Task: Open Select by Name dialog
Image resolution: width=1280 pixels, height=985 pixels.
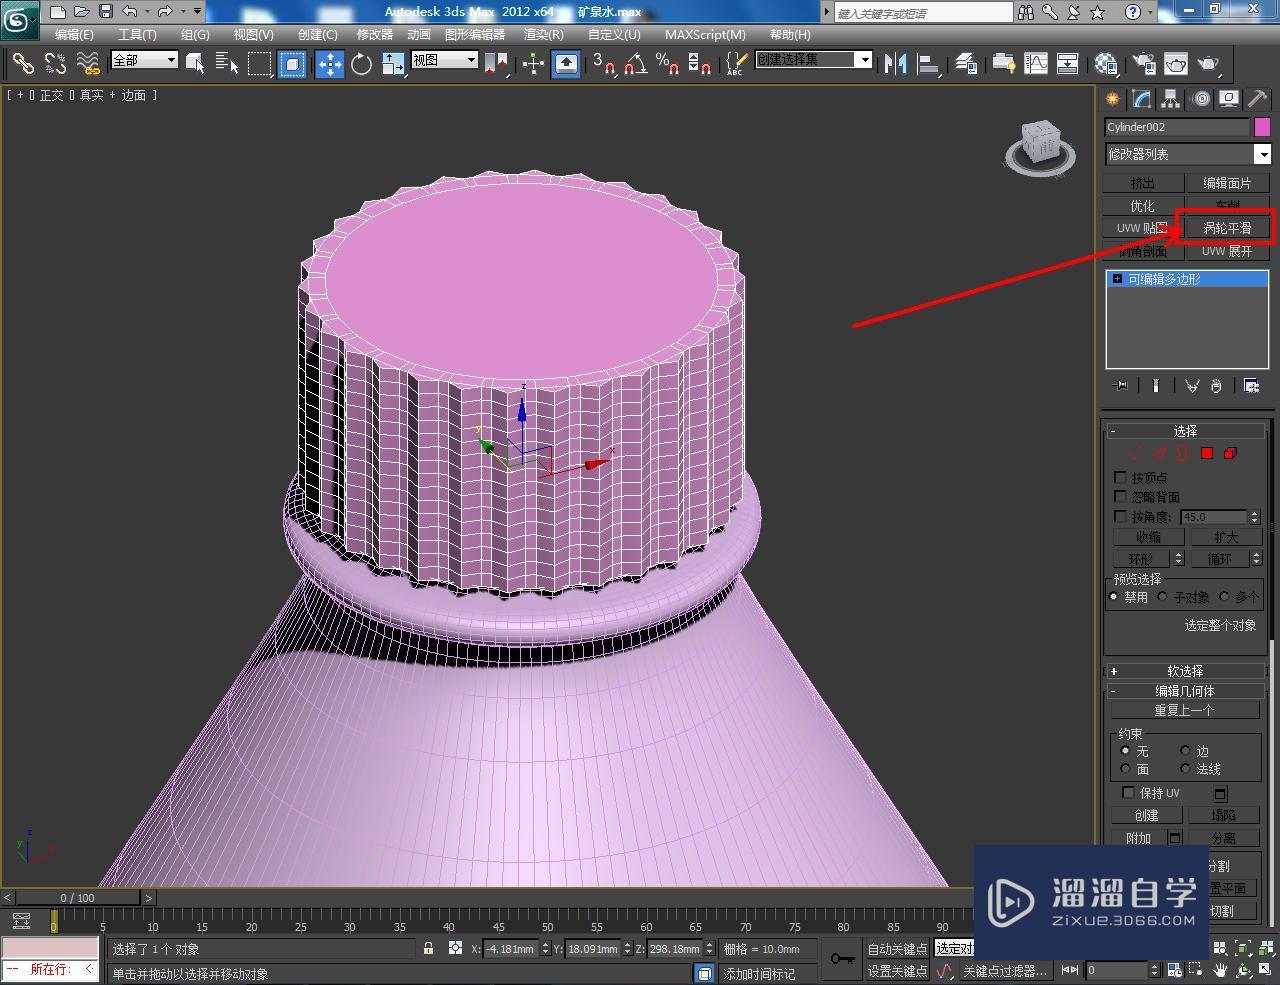Action: pyautogui.click(x=227, y=64)
